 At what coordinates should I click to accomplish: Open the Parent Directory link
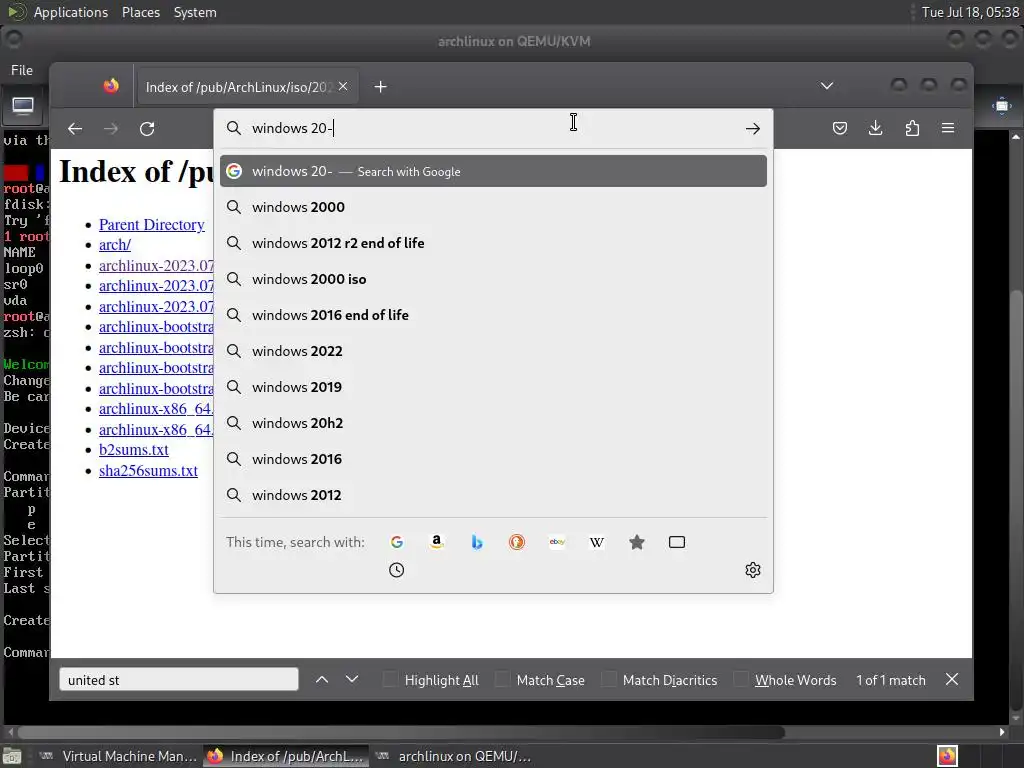(152, 225)
